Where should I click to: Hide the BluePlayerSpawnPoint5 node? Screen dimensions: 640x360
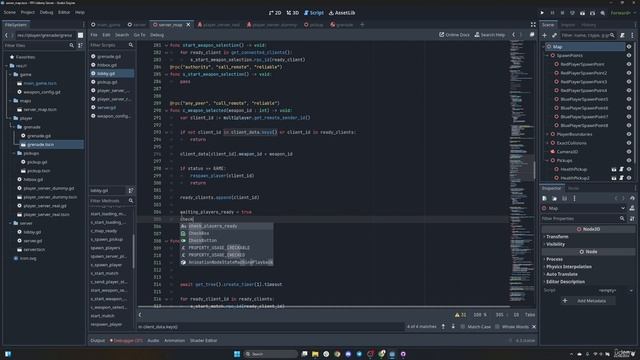click(x=629, y=99)
